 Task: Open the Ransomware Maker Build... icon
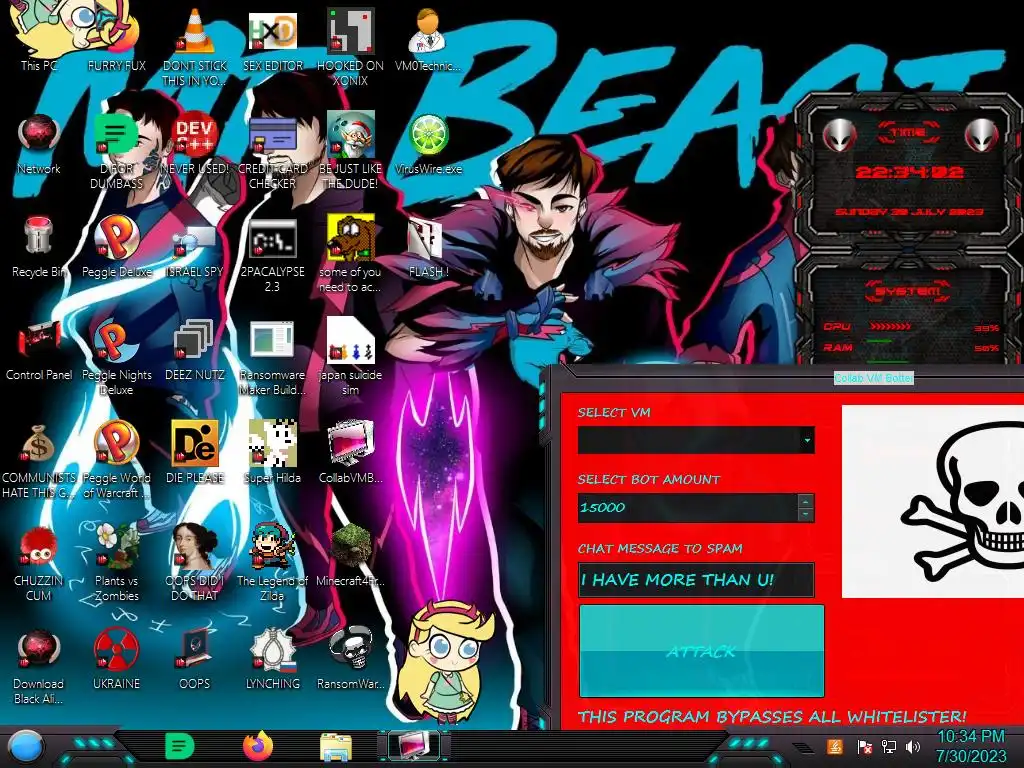(272, 358)
